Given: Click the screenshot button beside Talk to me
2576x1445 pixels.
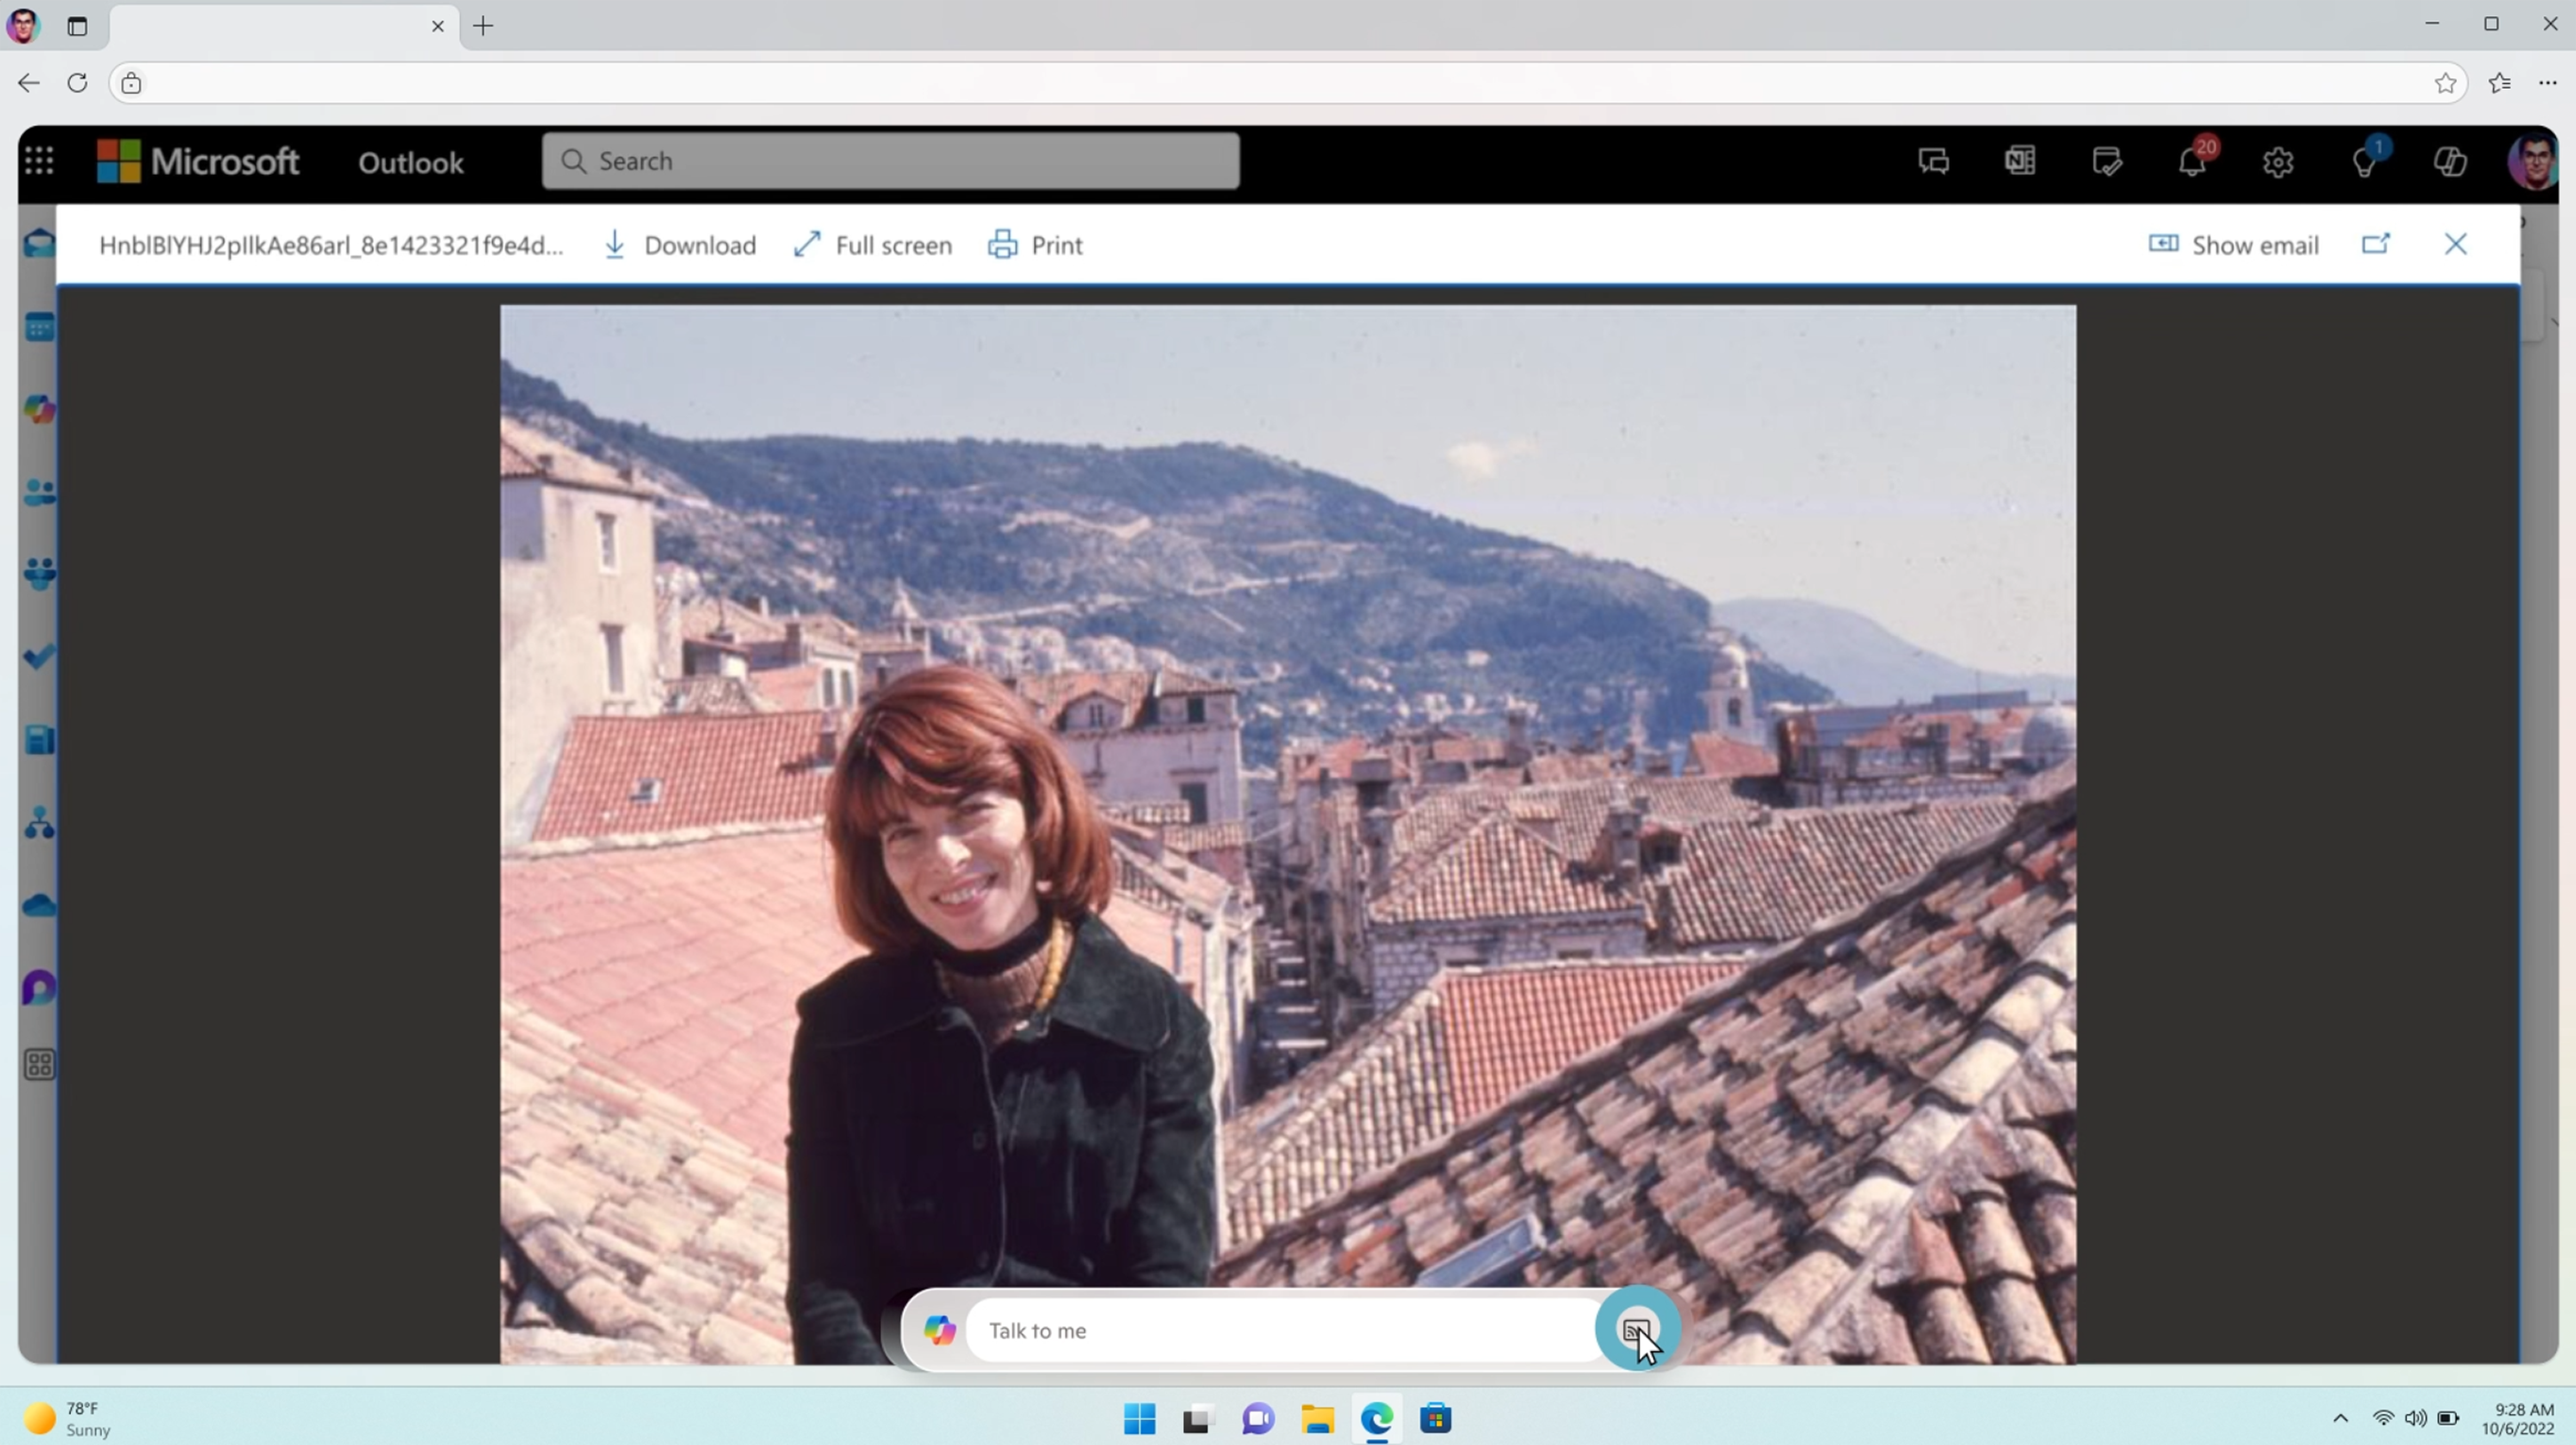Looking at the screenshot, I should coord(1636,1329).
